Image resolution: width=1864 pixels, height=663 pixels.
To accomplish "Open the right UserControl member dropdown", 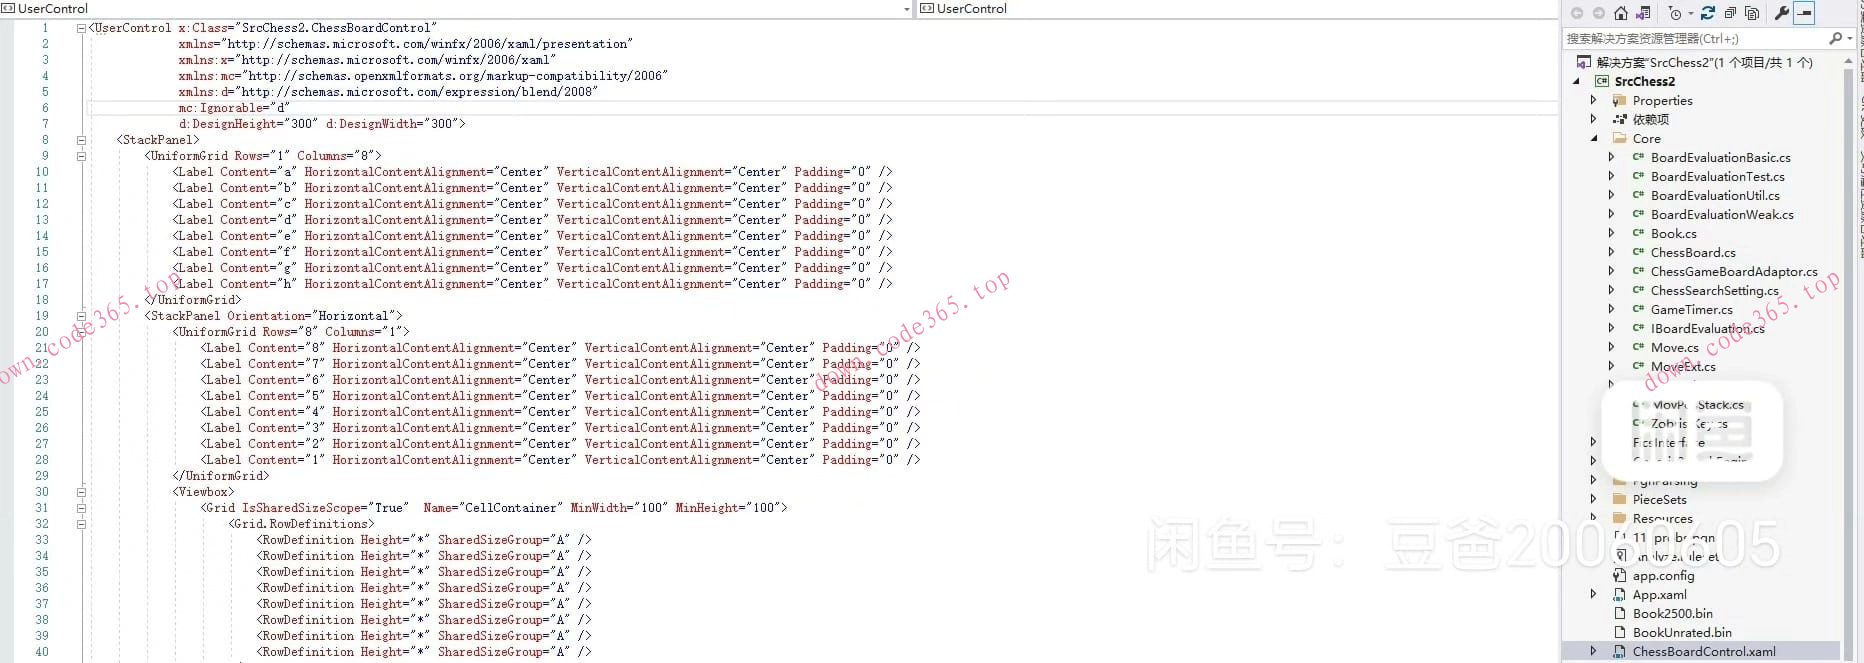I will click(1236, 9).
